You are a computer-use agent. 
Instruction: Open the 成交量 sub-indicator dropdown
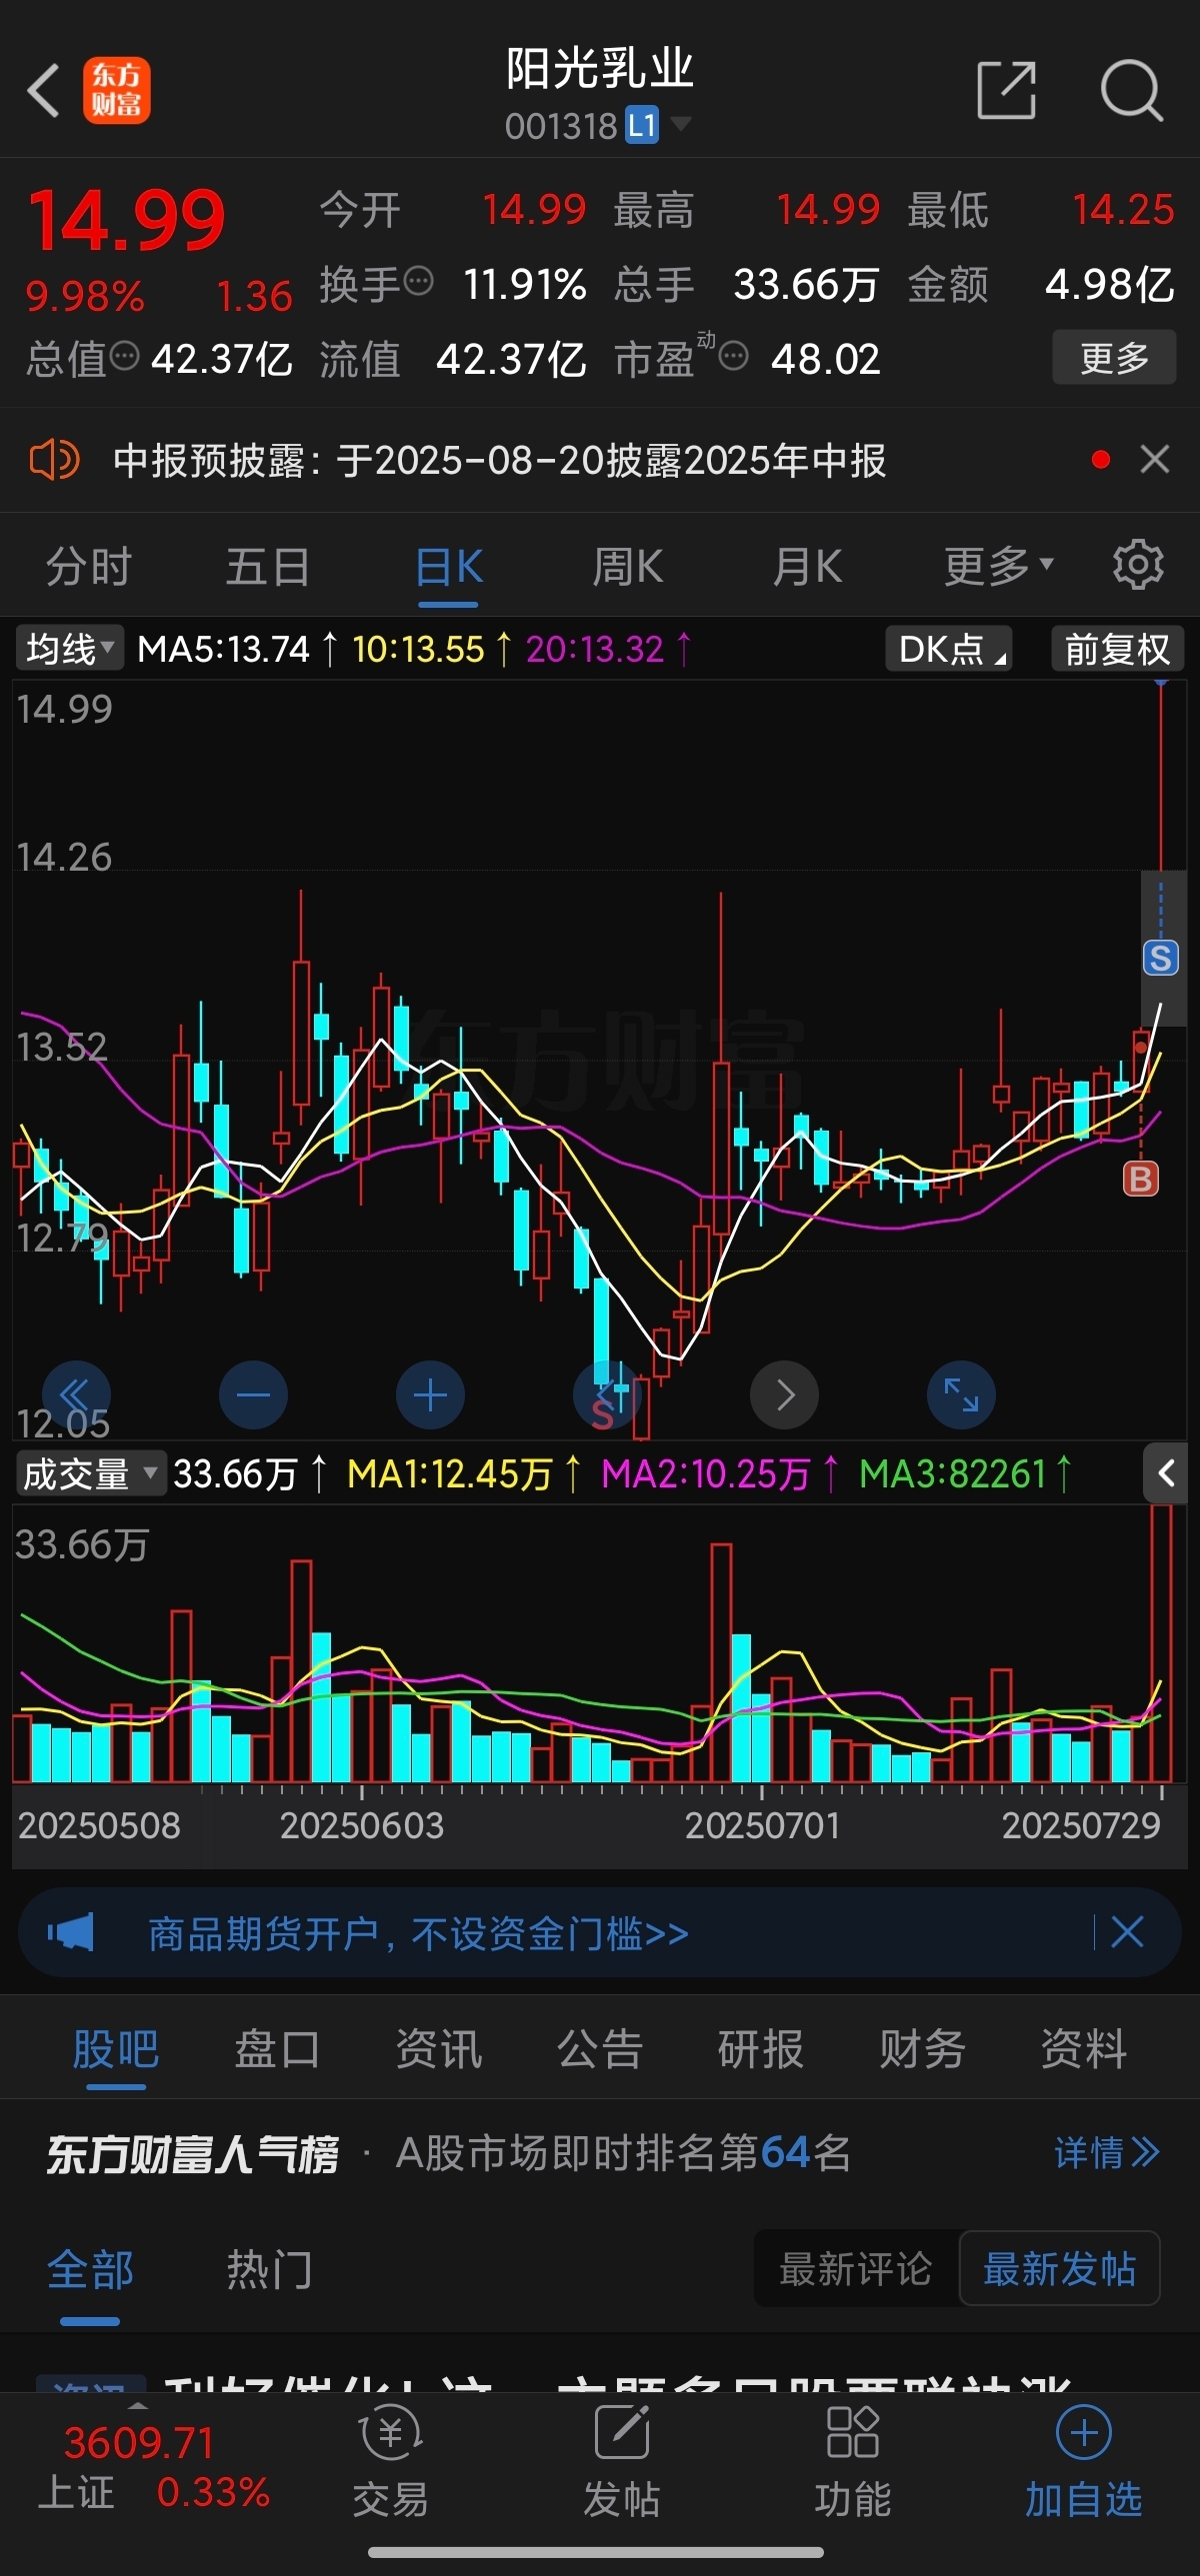(x=90, y=1473)
